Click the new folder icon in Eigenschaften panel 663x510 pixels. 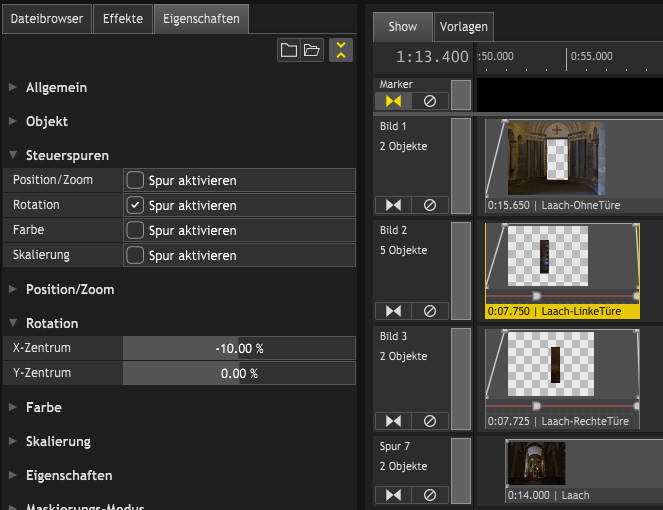[x=289, y=50]
